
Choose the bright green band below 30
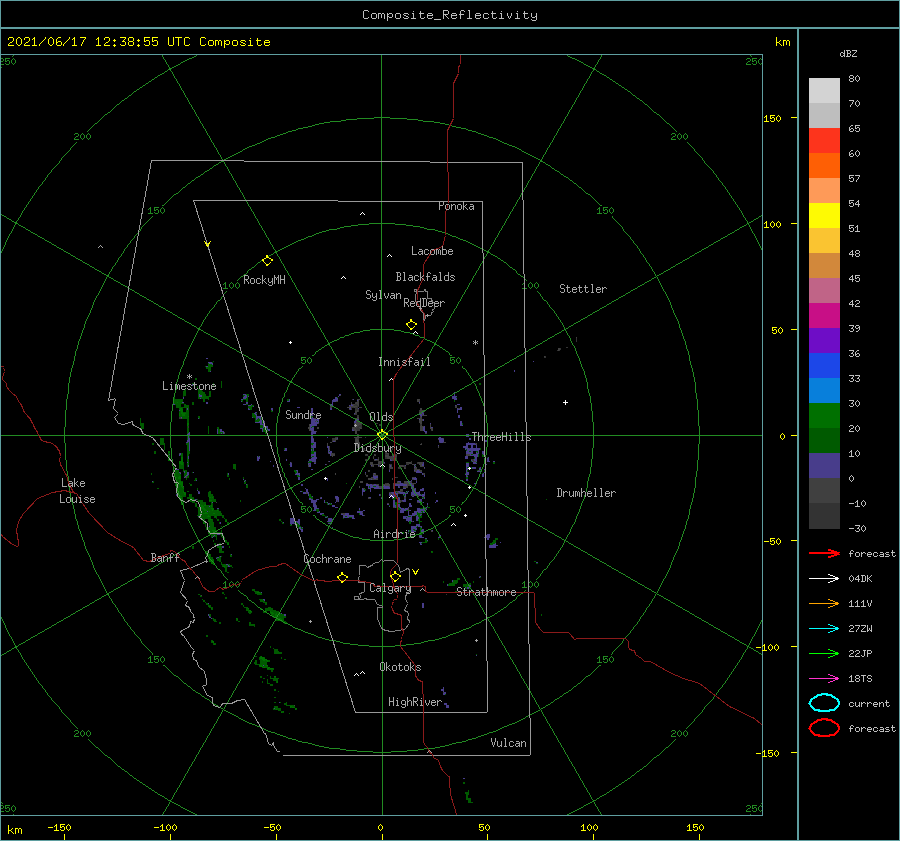tap(824, 416)
